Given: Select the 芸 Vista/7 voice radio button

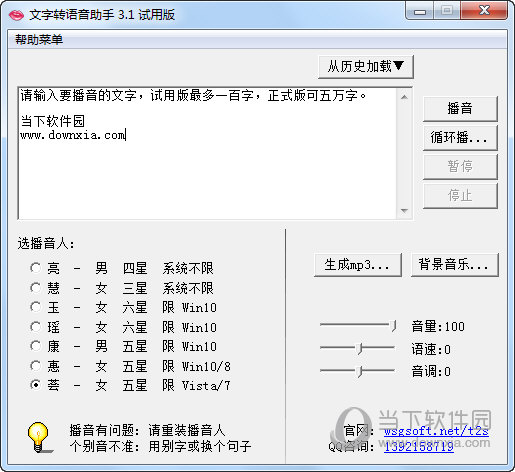Looking at the screenshot, I should 35,385.
